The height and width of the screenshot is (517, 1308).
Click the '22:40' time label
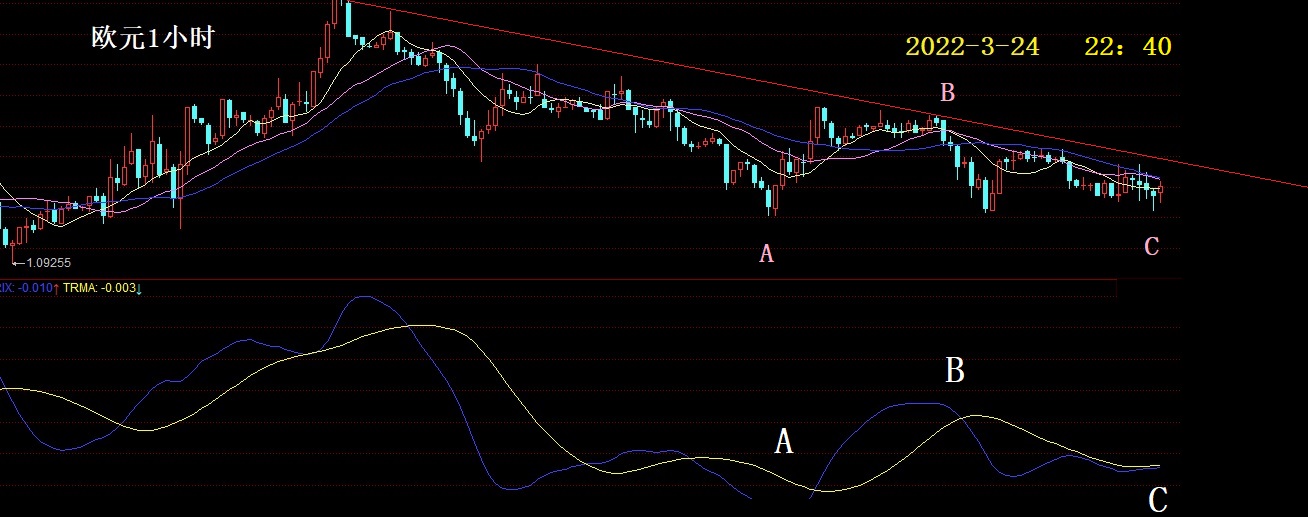1128,47
